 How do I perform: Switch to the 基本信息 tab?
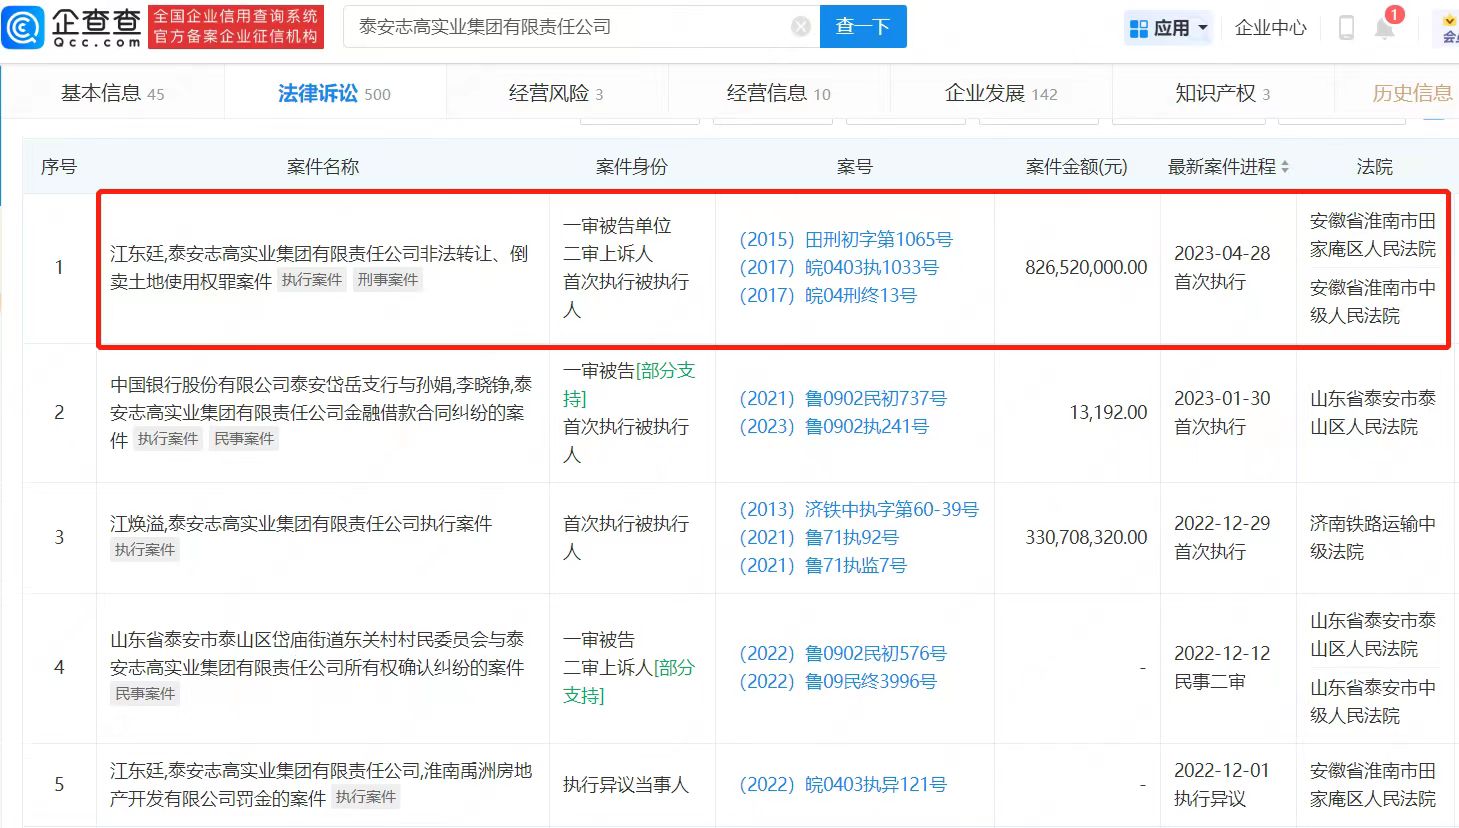[x=112, y=93]
